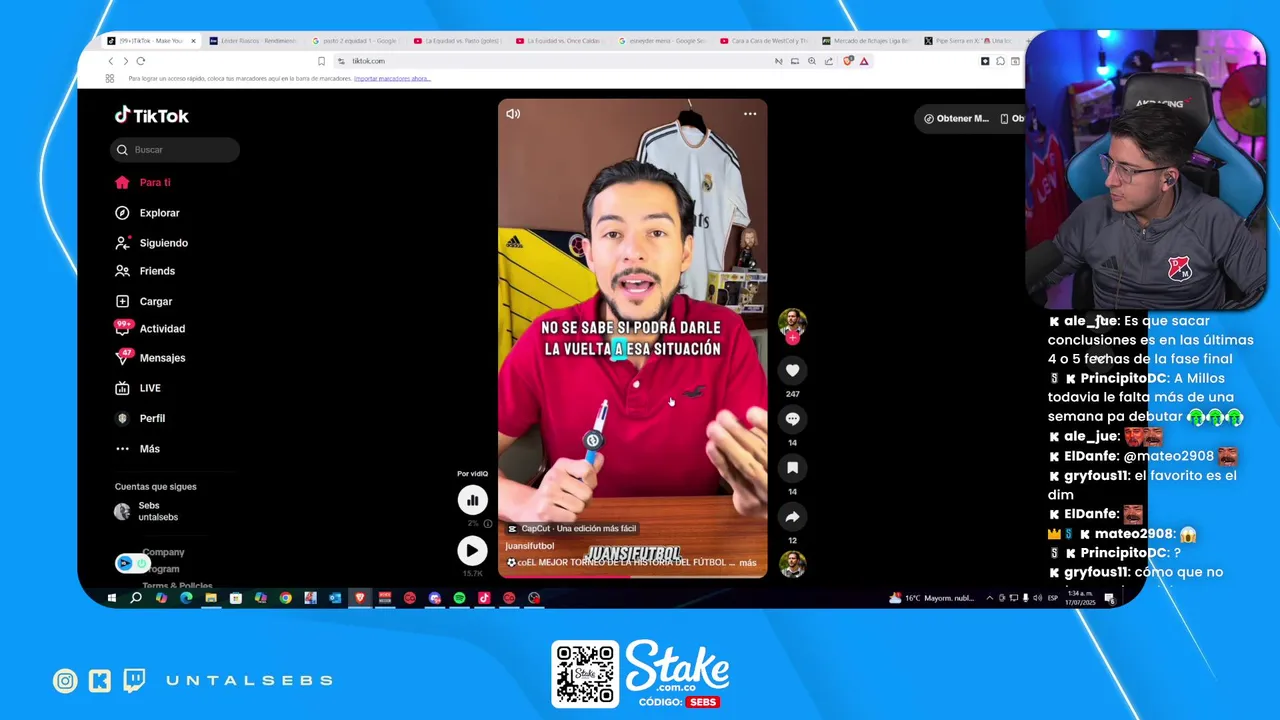Switch to the Líder Rioscos browser tab

252,41
